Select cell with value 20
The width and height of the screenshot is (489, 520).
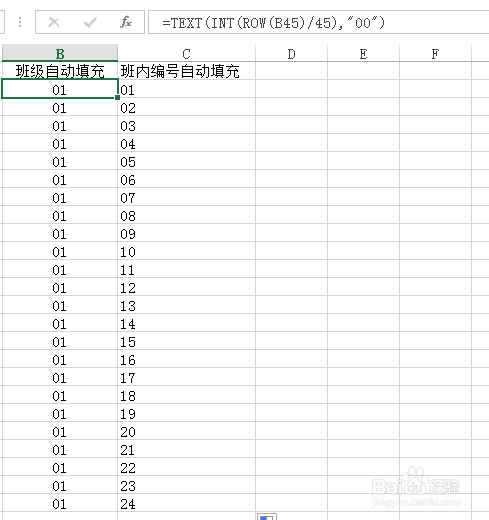pos(187,432)
